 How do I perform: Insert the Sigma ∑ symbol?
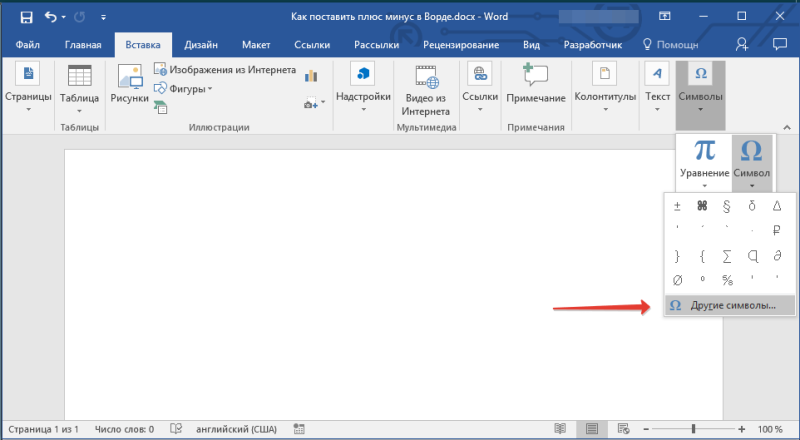coord(727,256)
